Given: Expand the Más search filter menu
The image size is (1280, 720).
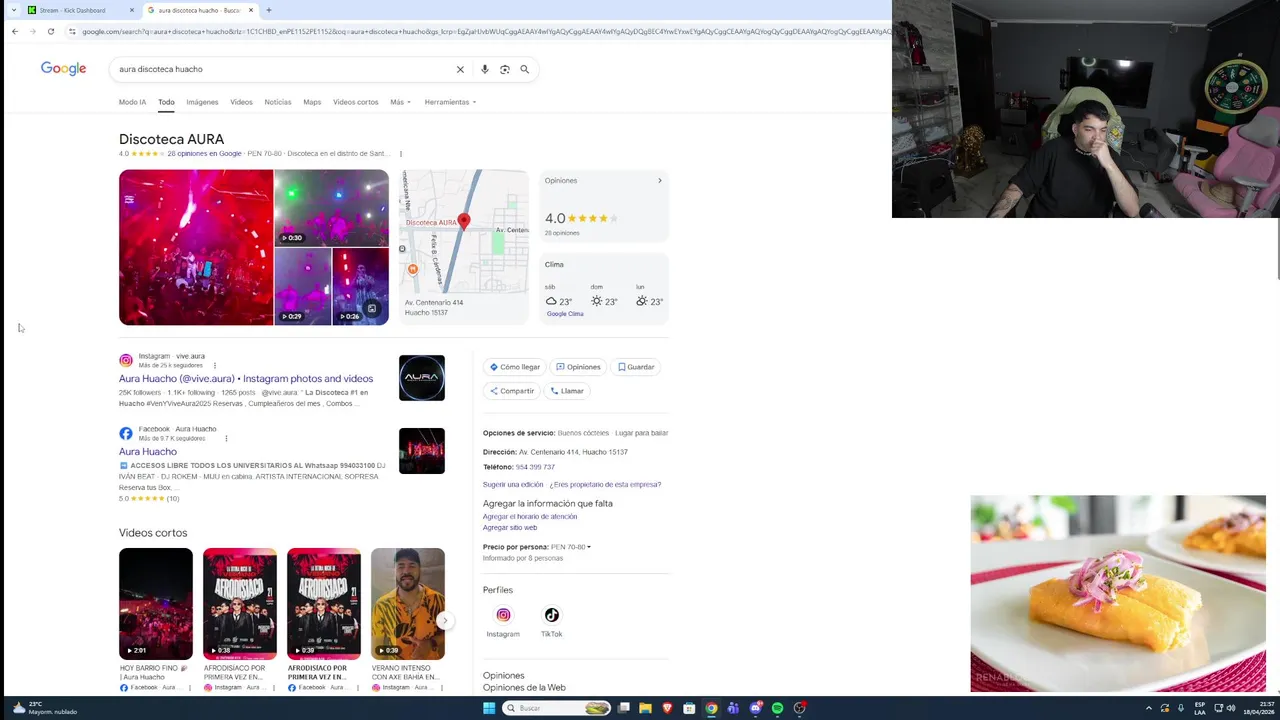Looking at the screenshot, I should click(400, 102).
